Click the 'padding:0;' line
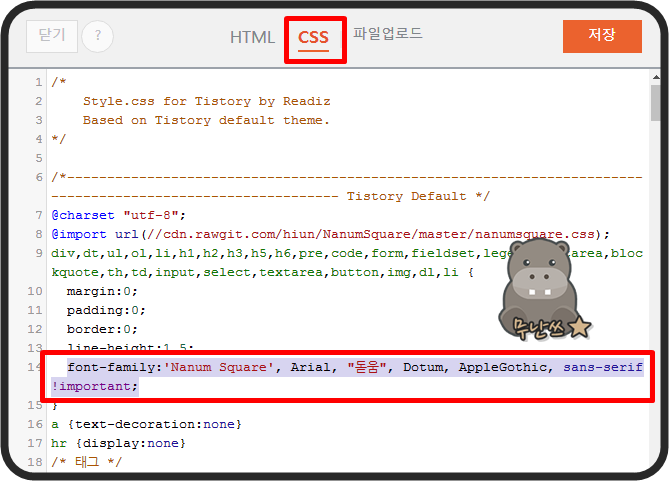669x481 pixels. pos(106,310)
